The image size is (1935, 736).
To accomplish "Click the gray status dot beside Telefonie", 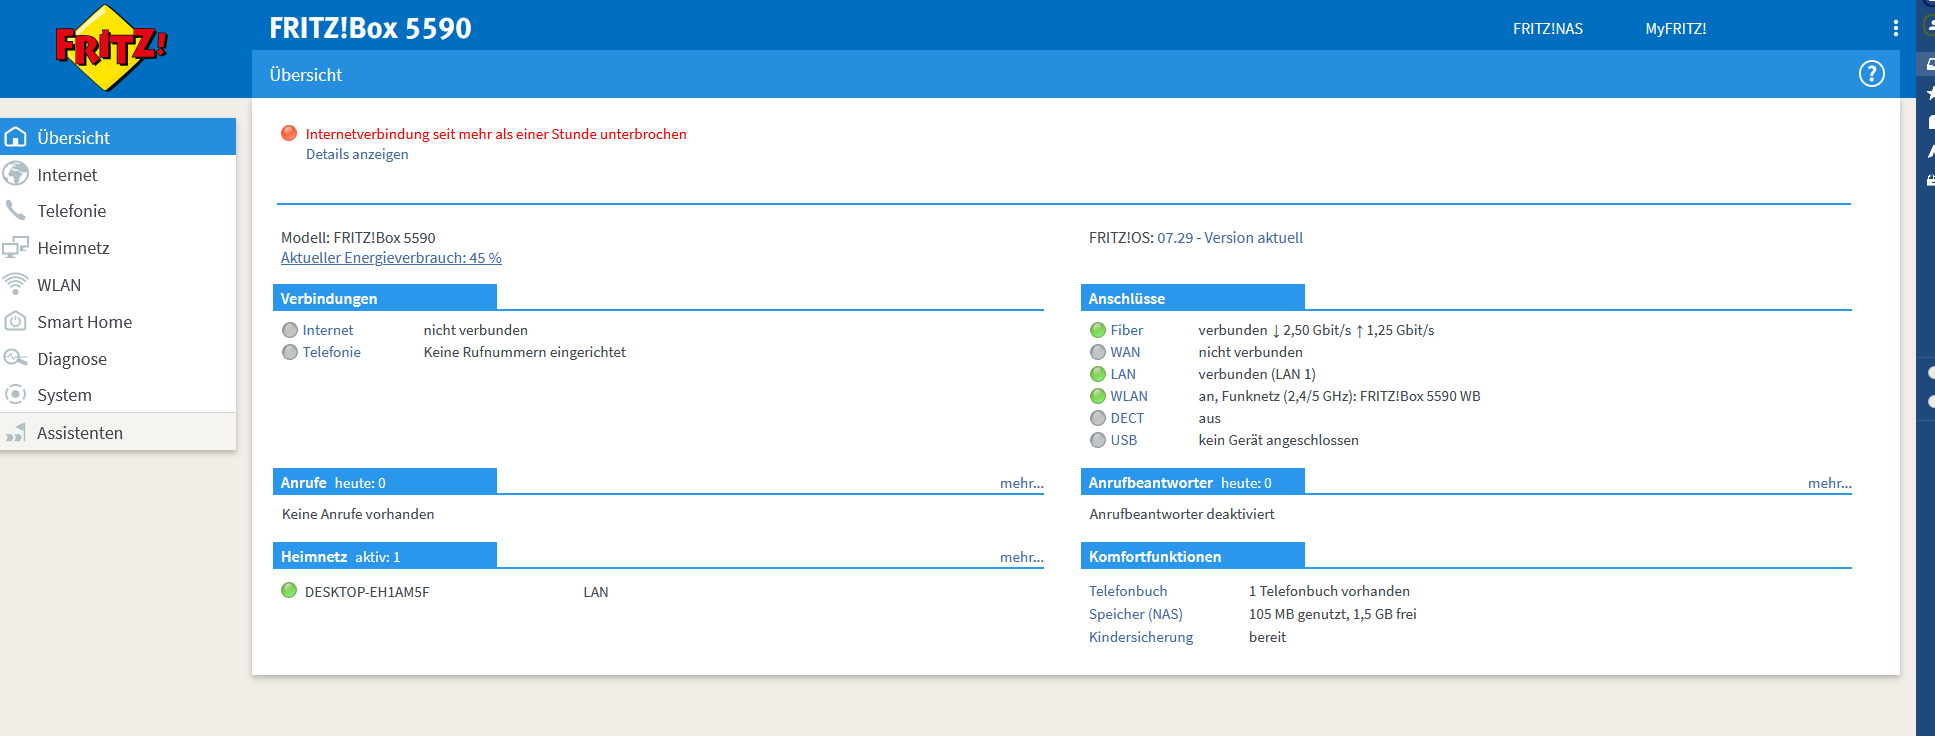I will 290,352.
